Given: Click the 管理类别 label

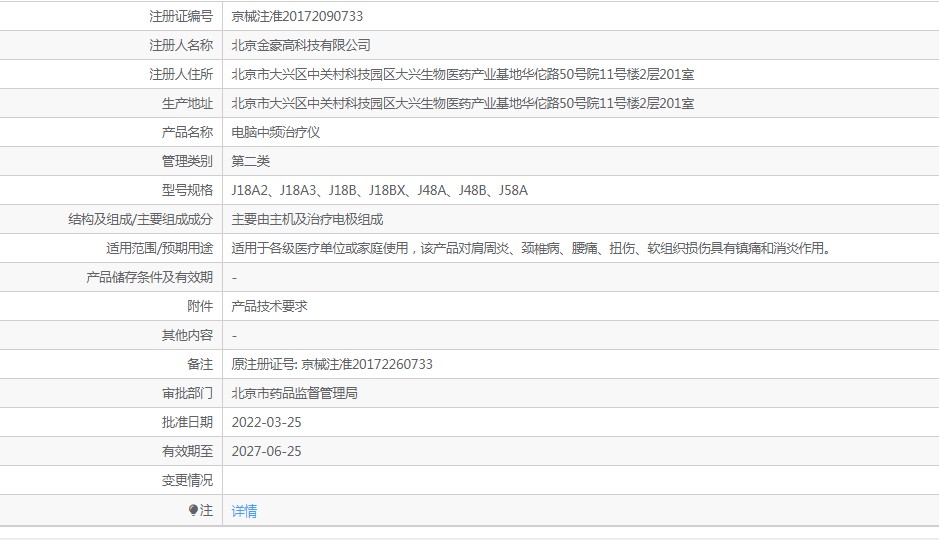Looking at the screenshot, I should (187, 161).
